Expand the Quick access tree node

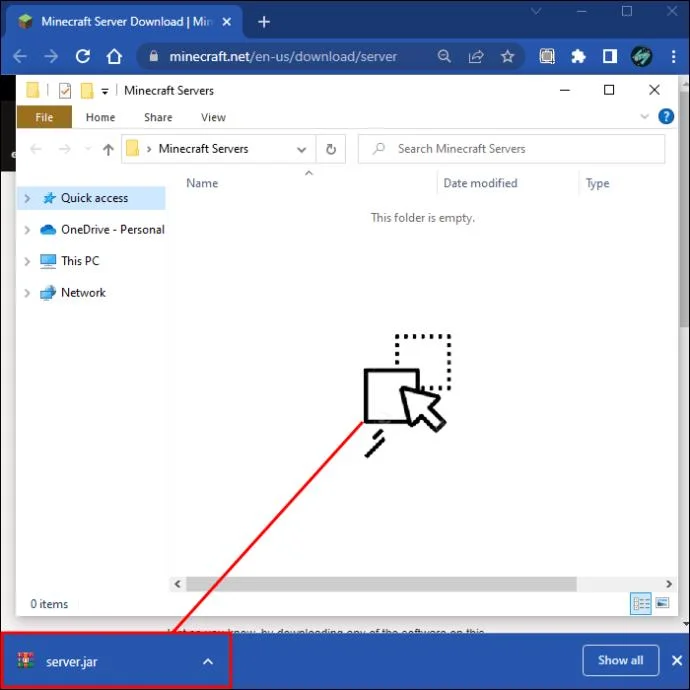(27, 198)
